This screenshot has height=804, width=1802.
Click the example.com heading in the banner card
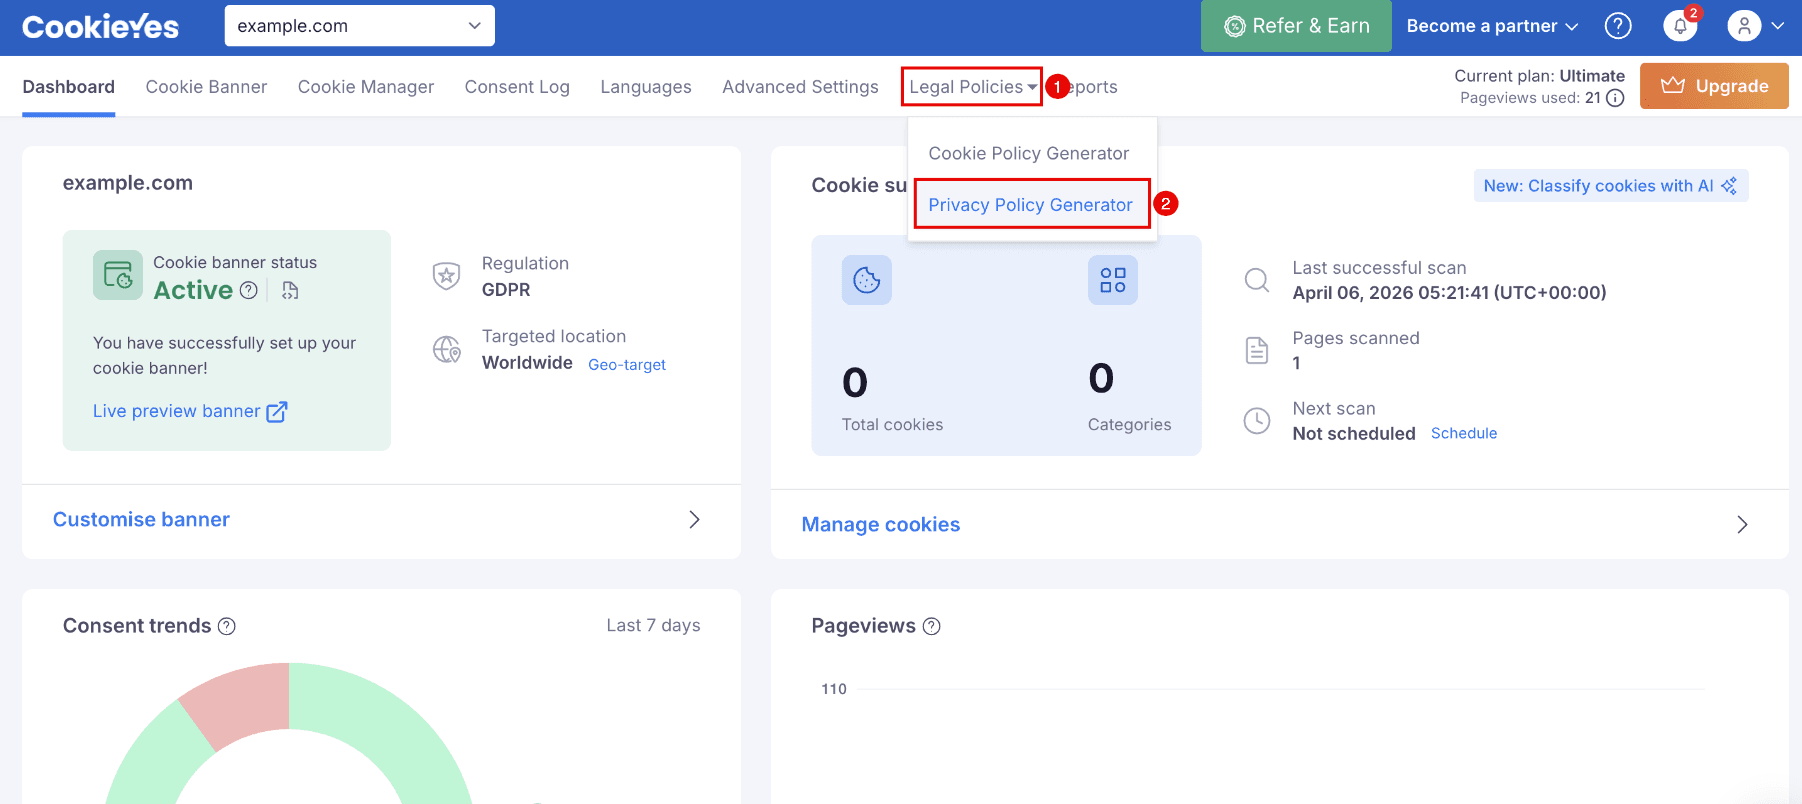pos(128,183)
